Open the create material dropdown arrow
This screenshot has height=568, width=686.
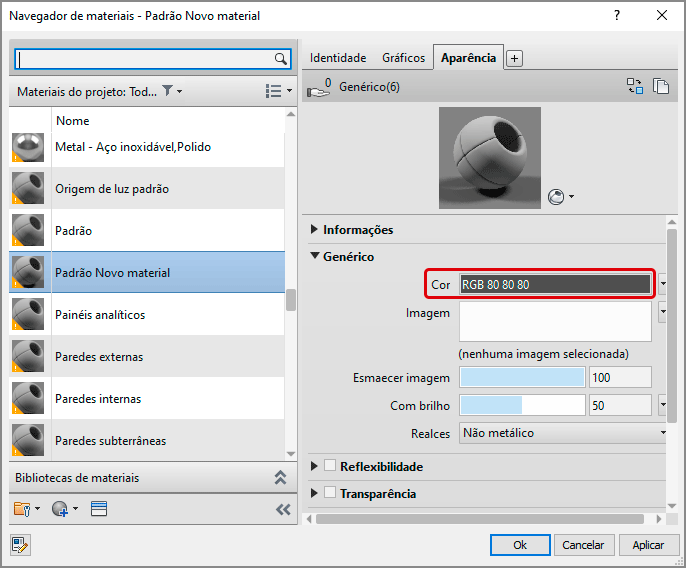pos(75,508)
